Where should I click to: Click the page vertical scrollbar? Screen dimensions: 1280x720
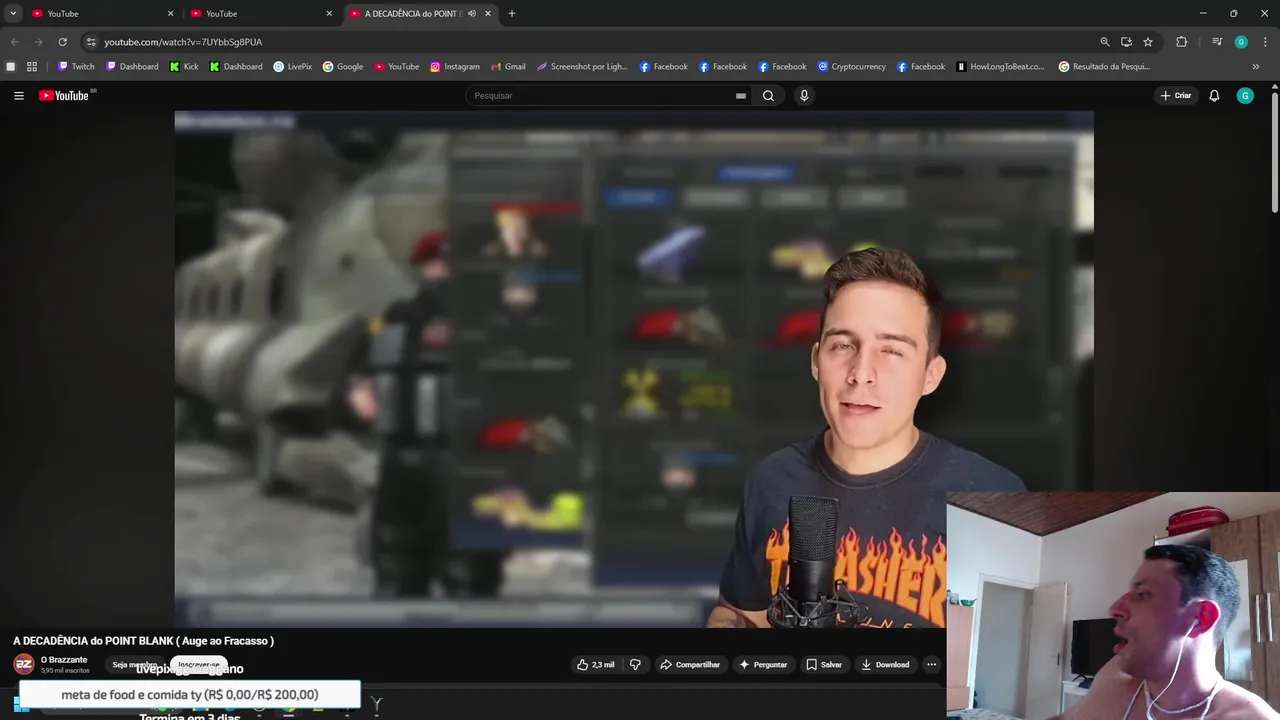tap(1274, 150)
